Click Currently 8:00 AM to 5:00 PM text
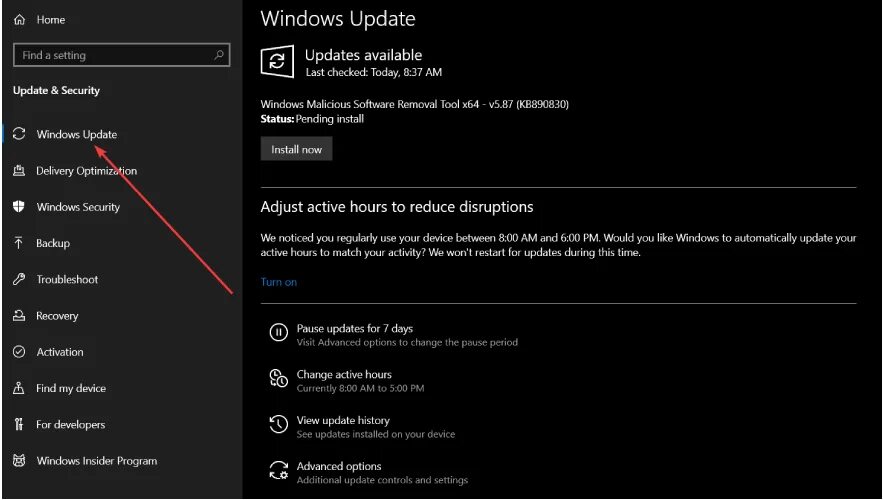Screen dimensions: 883x500 coord(360,388)
